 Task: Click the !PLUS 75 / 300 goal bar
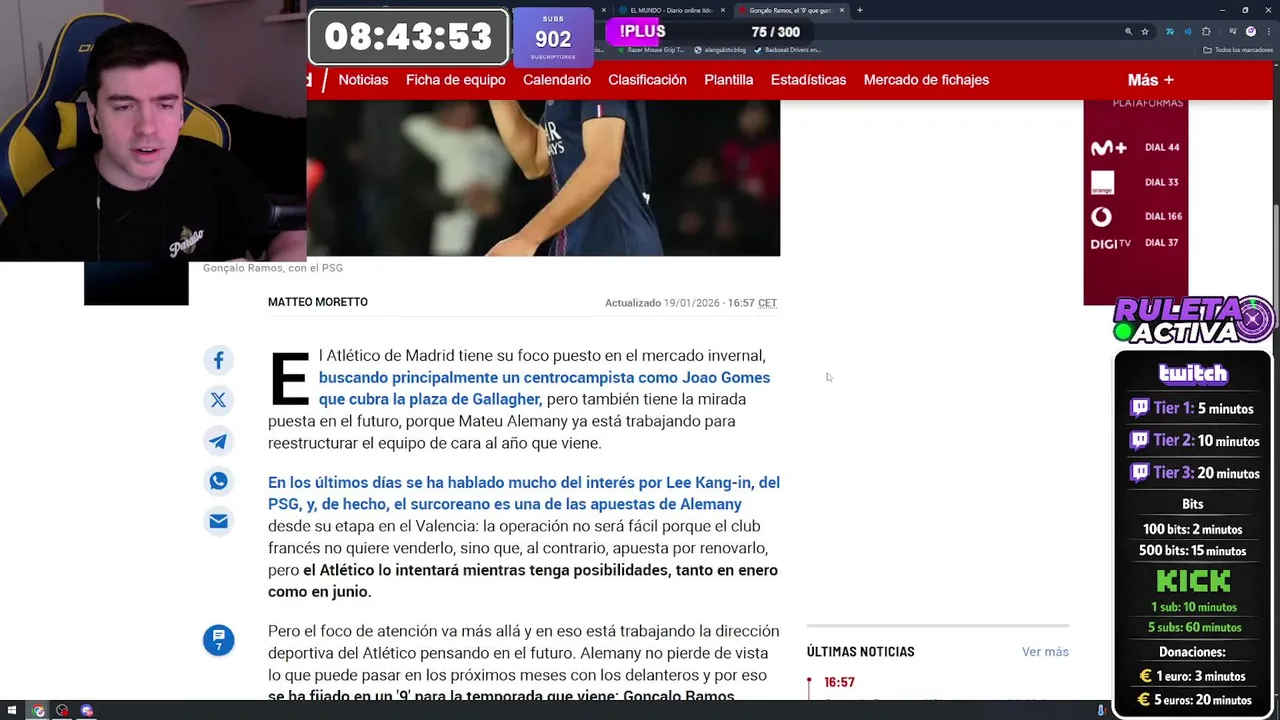click(710, 32)
